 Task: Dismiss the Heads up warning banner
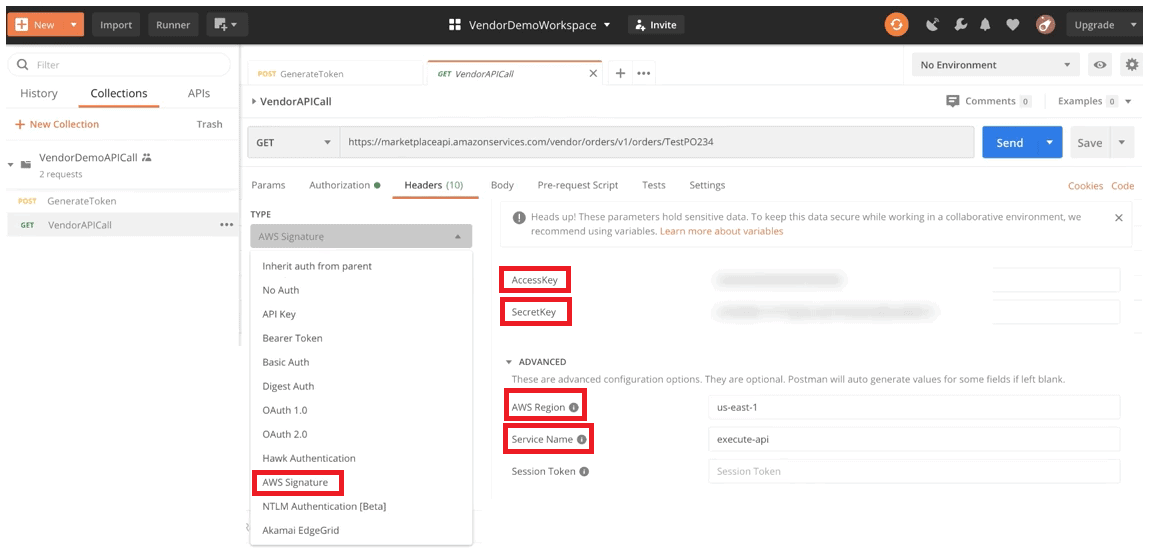tap(1118, 218)
